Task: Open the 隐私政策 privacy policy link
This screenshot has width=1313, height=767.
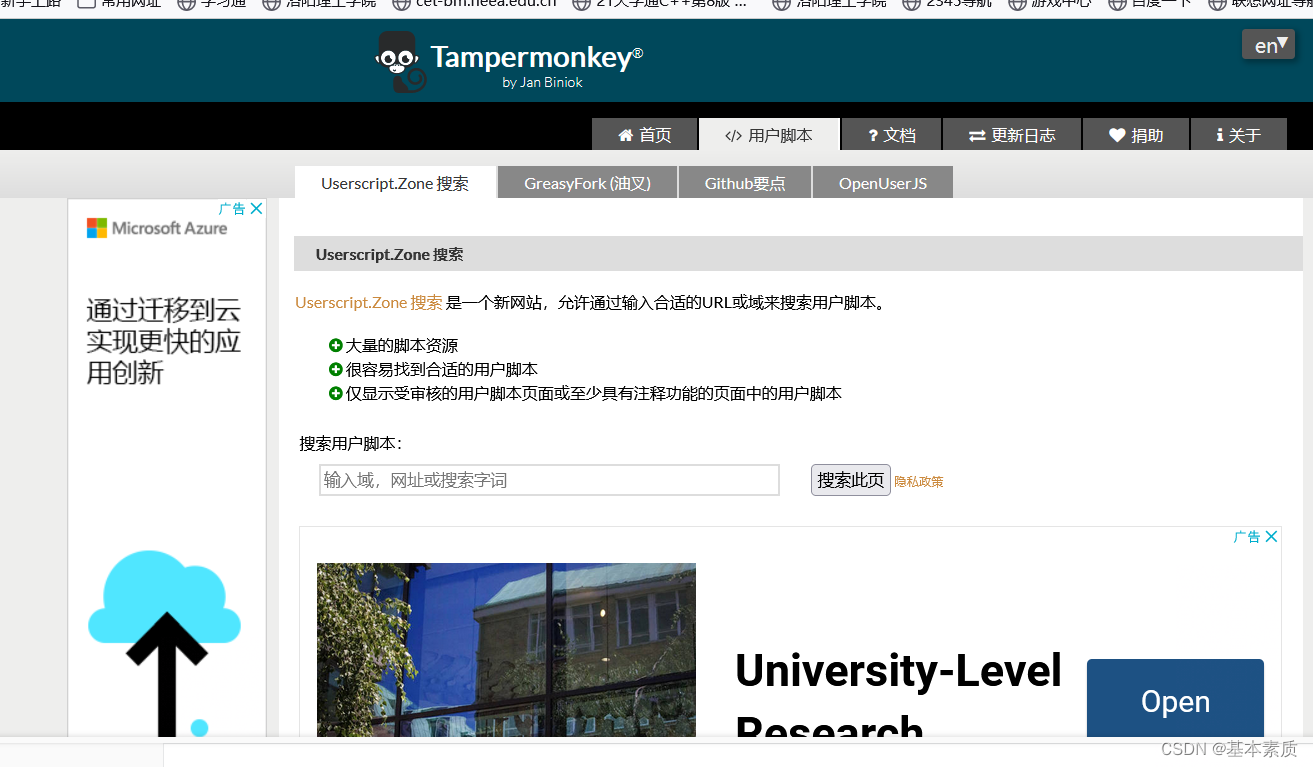Action: coord(919,482)
